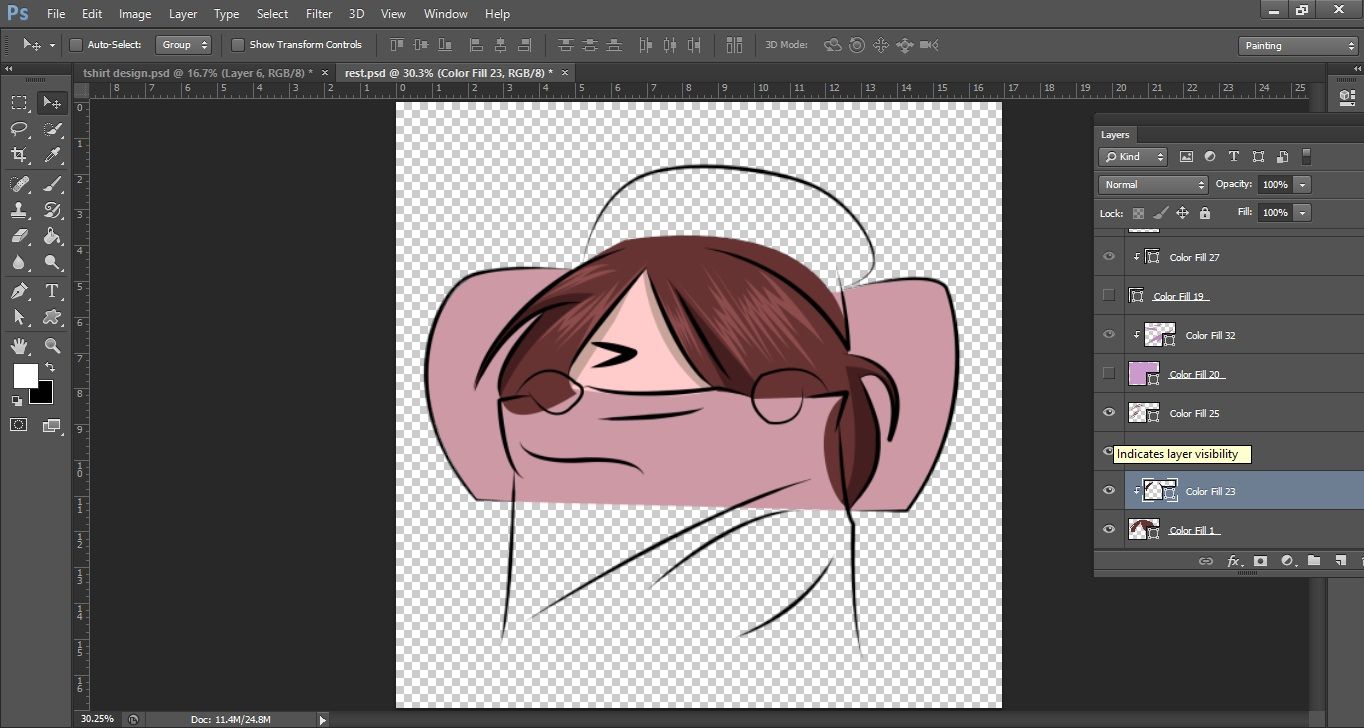Swap foreground and background colors
This screenshot has height=728, width=1364.
click(49, 368)
